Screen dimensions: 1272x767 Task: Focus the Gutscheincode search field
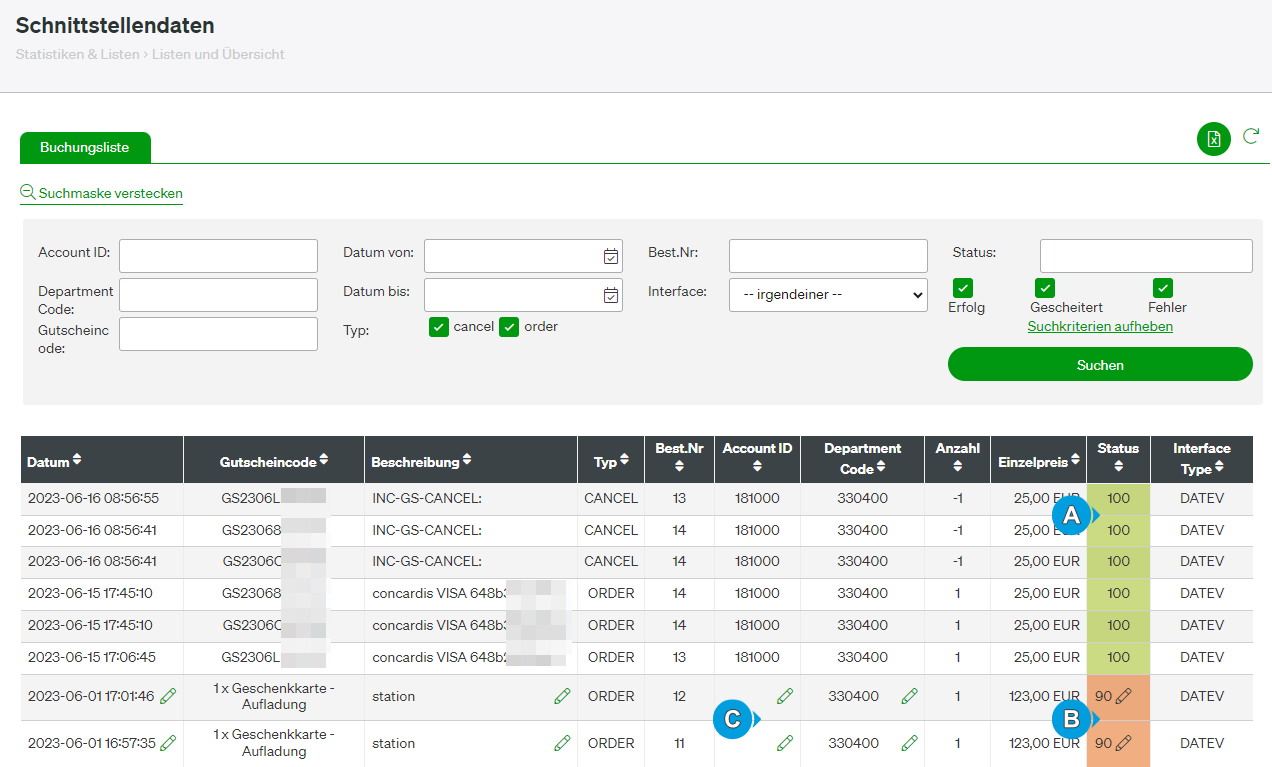(x=218, y=334)
